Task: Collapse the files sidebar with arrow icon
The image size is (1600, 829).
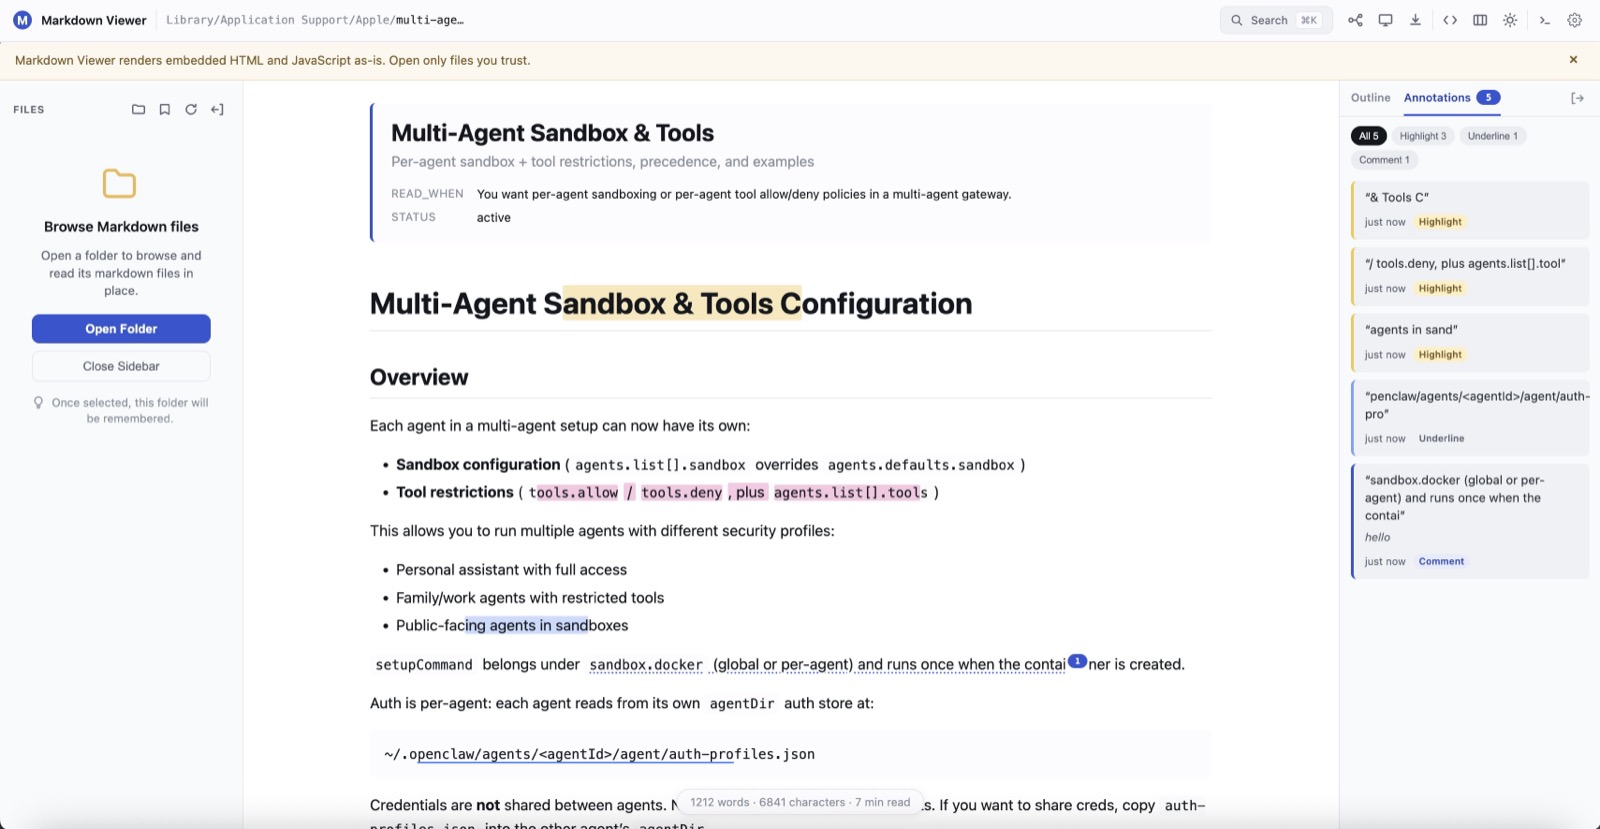Action: click(x=217, y=110)
